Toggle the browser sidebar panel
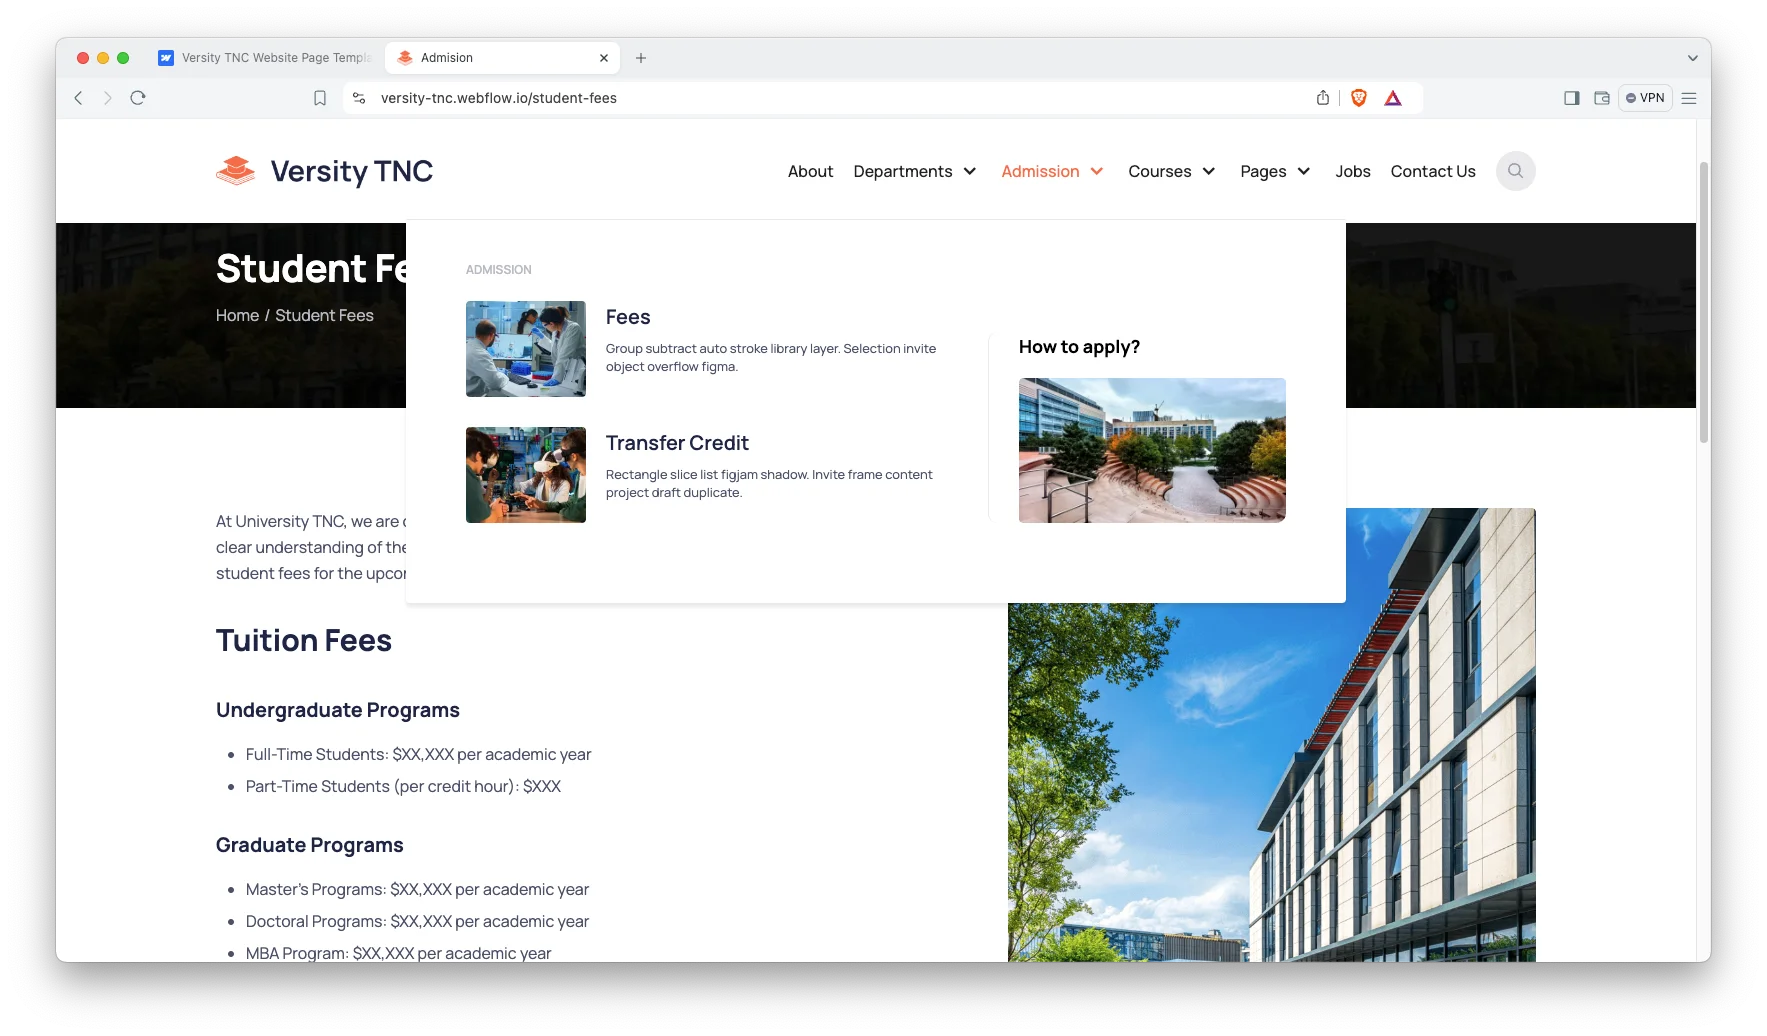This screenshot has height=1036, width=1767. [x=1572, y=98]
